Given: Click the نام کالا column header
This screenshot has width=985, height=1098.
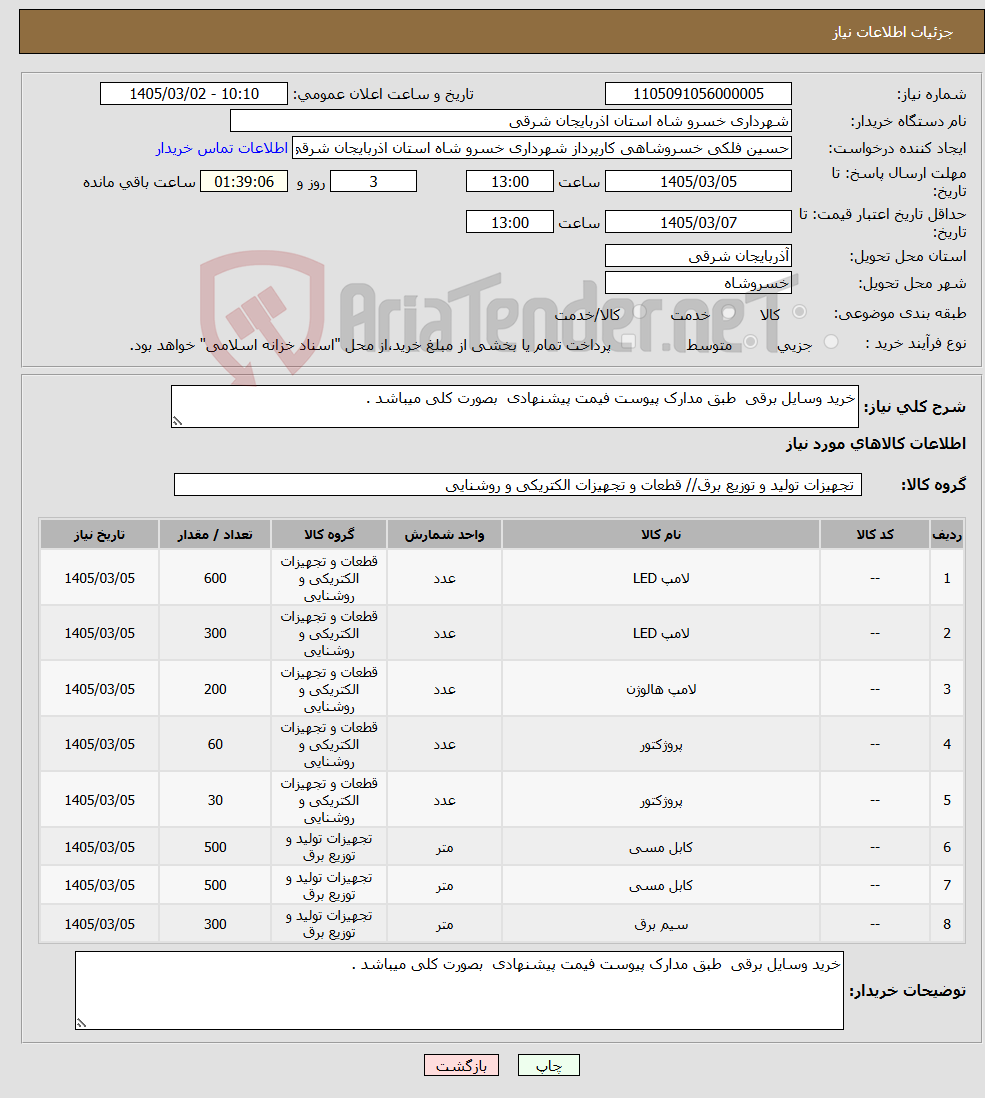Looking at the screenshot, I should (x=661, y=534).
